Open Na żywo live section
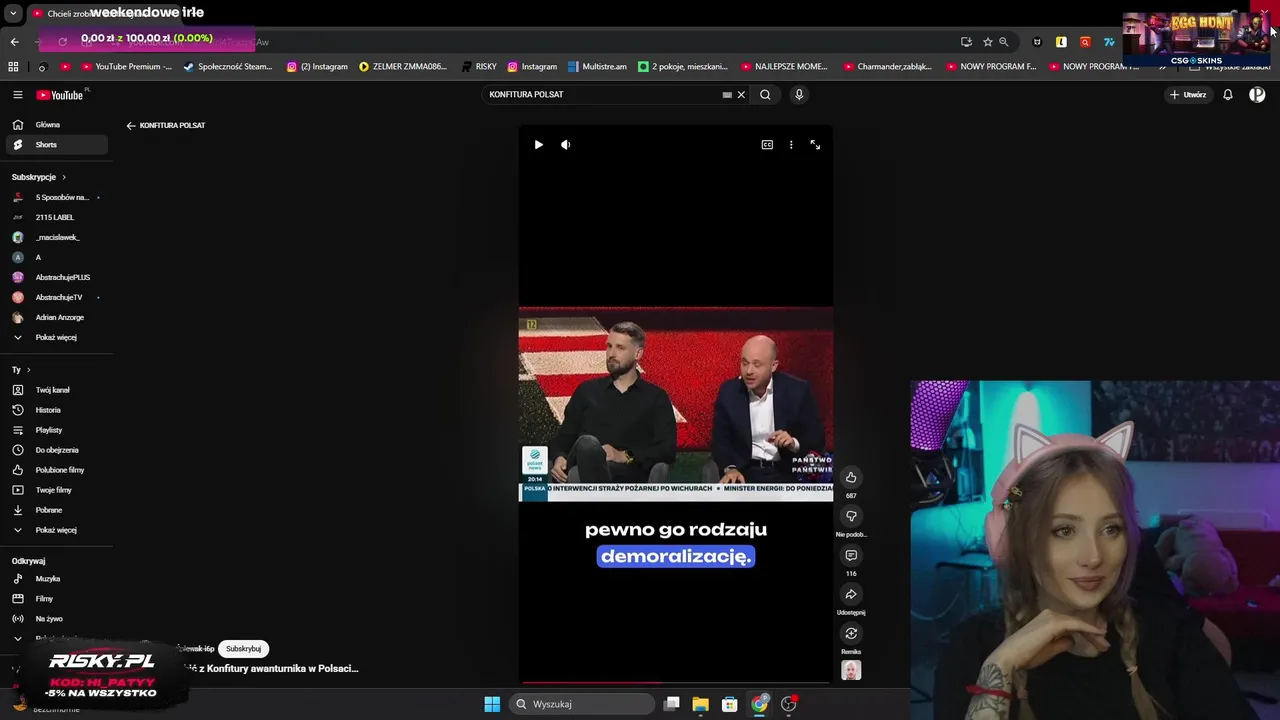 [x=57, y=619]
